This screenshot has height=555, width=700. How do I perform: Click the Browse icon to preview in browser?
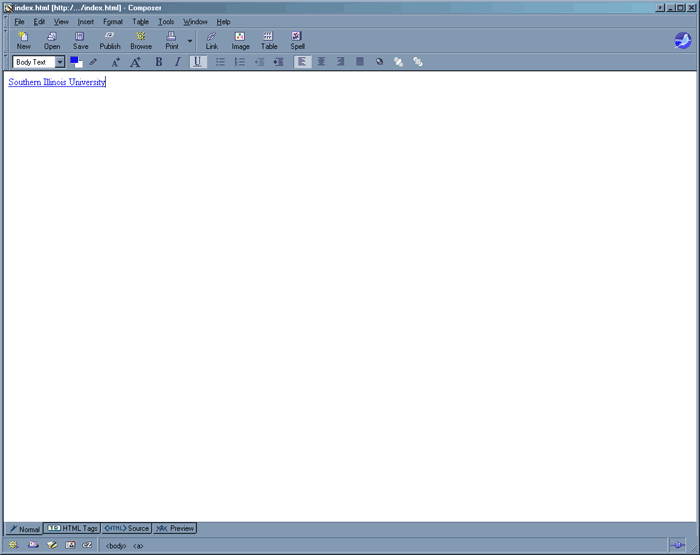(x=141, y=40)
